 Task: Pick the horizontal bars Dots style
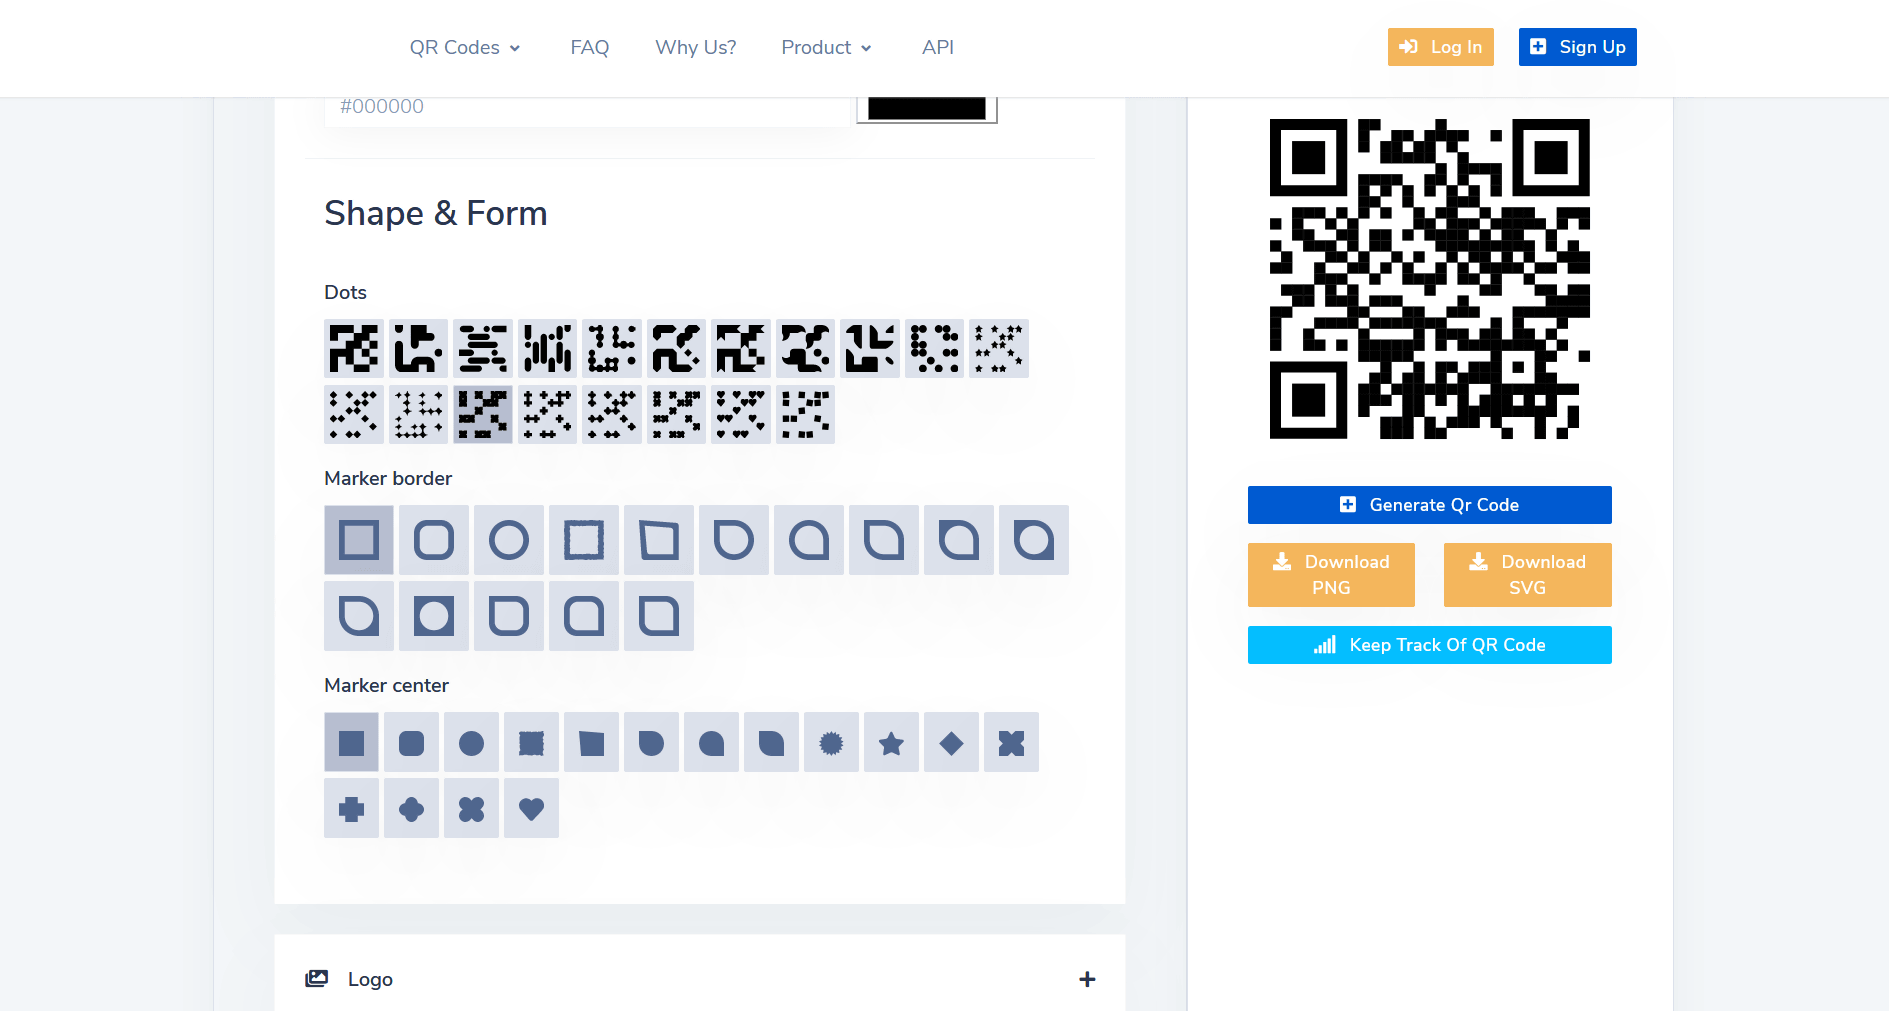pos(483,348)
